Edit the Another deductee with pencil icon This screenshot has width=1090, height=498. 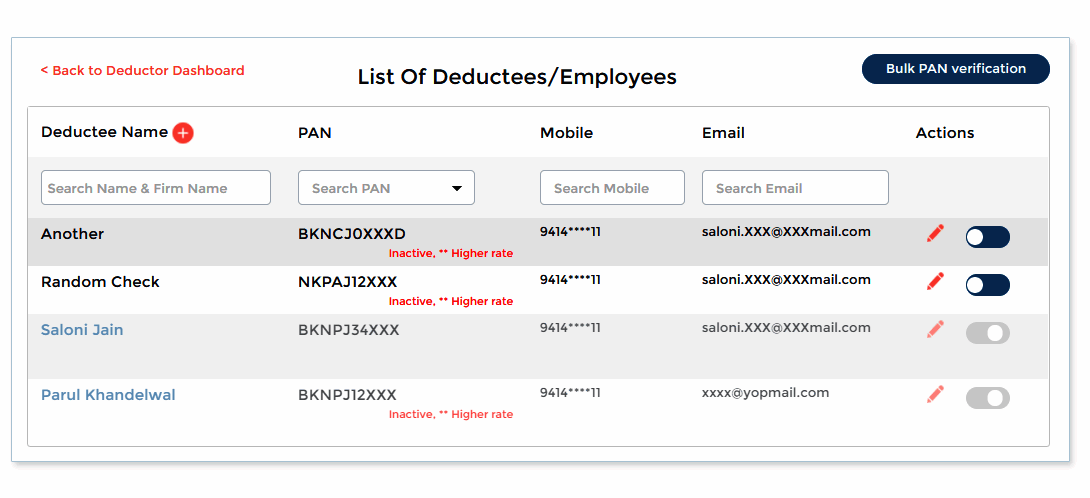pos(935,234)
